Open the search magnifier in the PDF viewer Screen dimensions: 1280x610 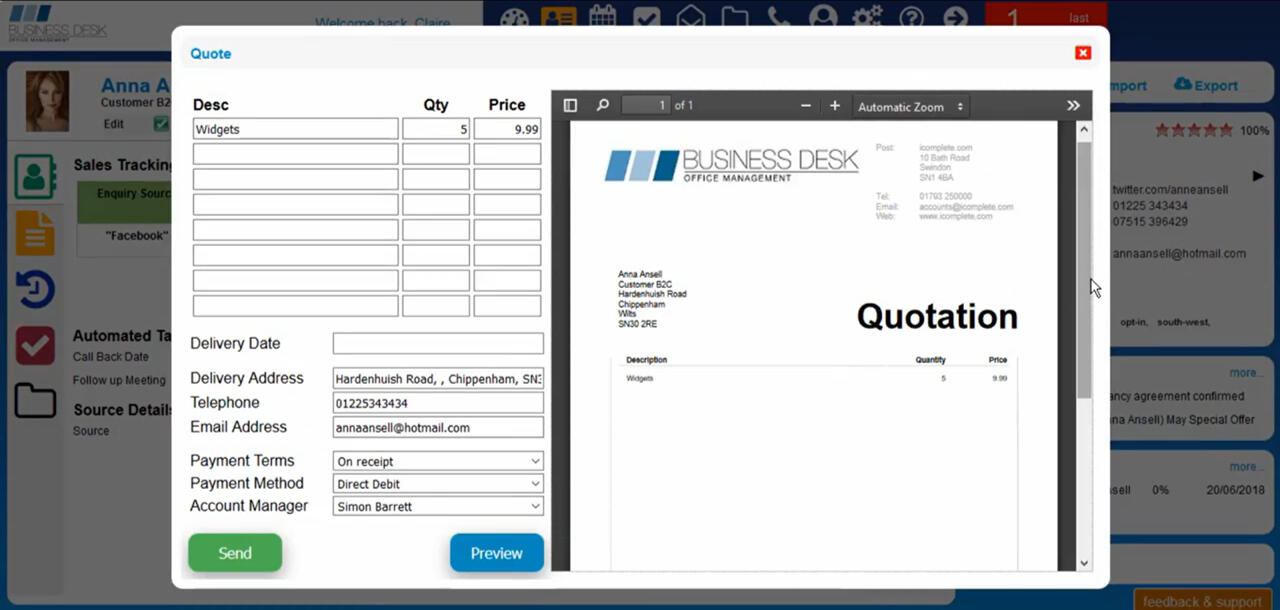click(602, 105)
